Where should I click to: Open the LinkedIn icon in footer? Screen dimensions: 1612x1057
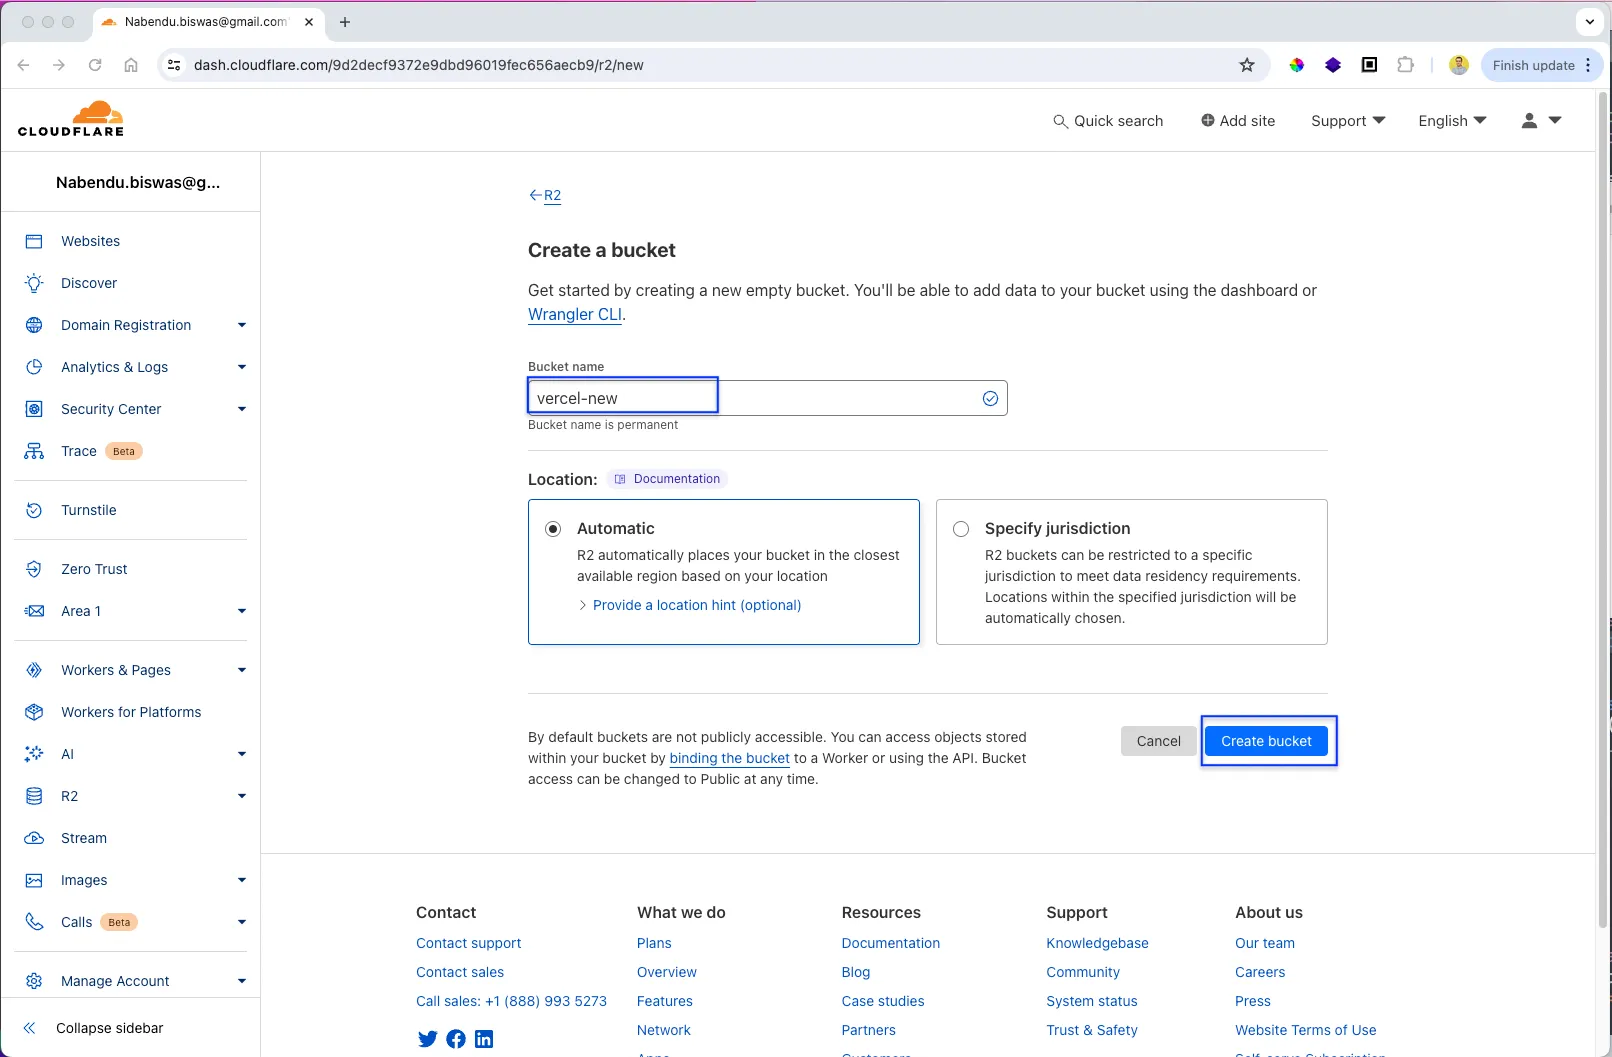(484, 1039)
